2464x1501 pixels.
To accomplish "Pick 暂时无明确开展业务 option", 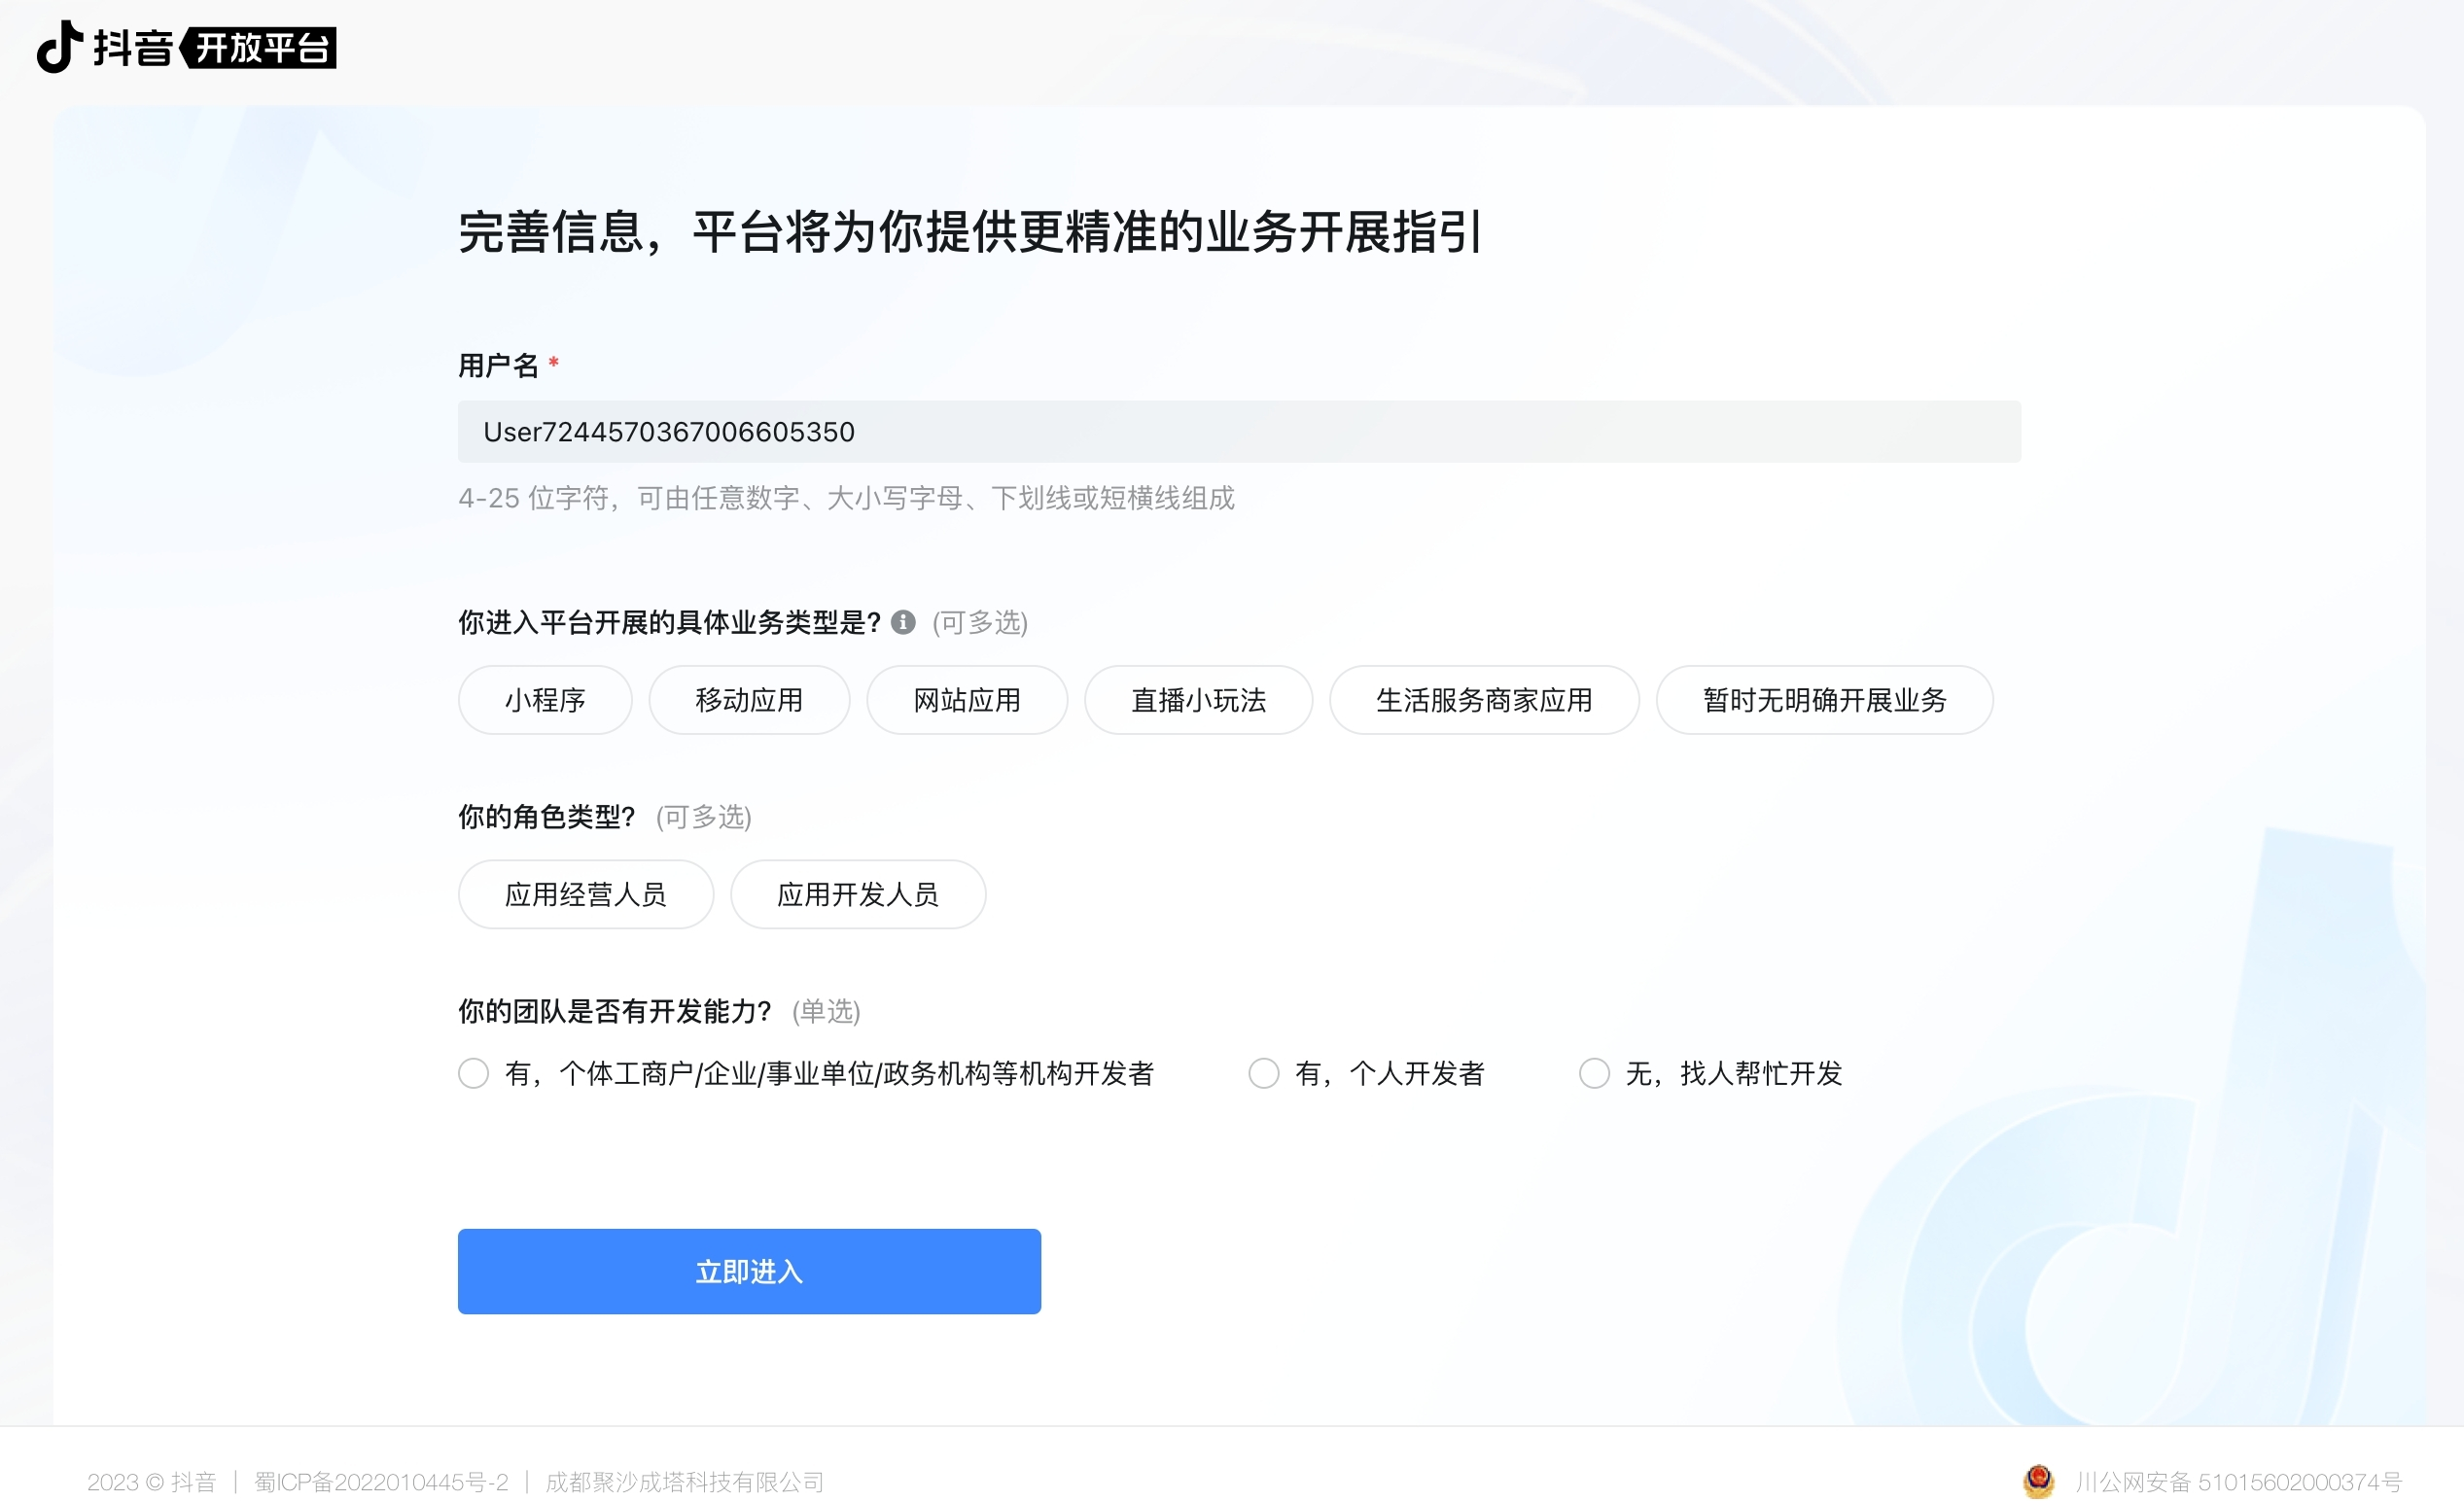I will [1824, 700].
